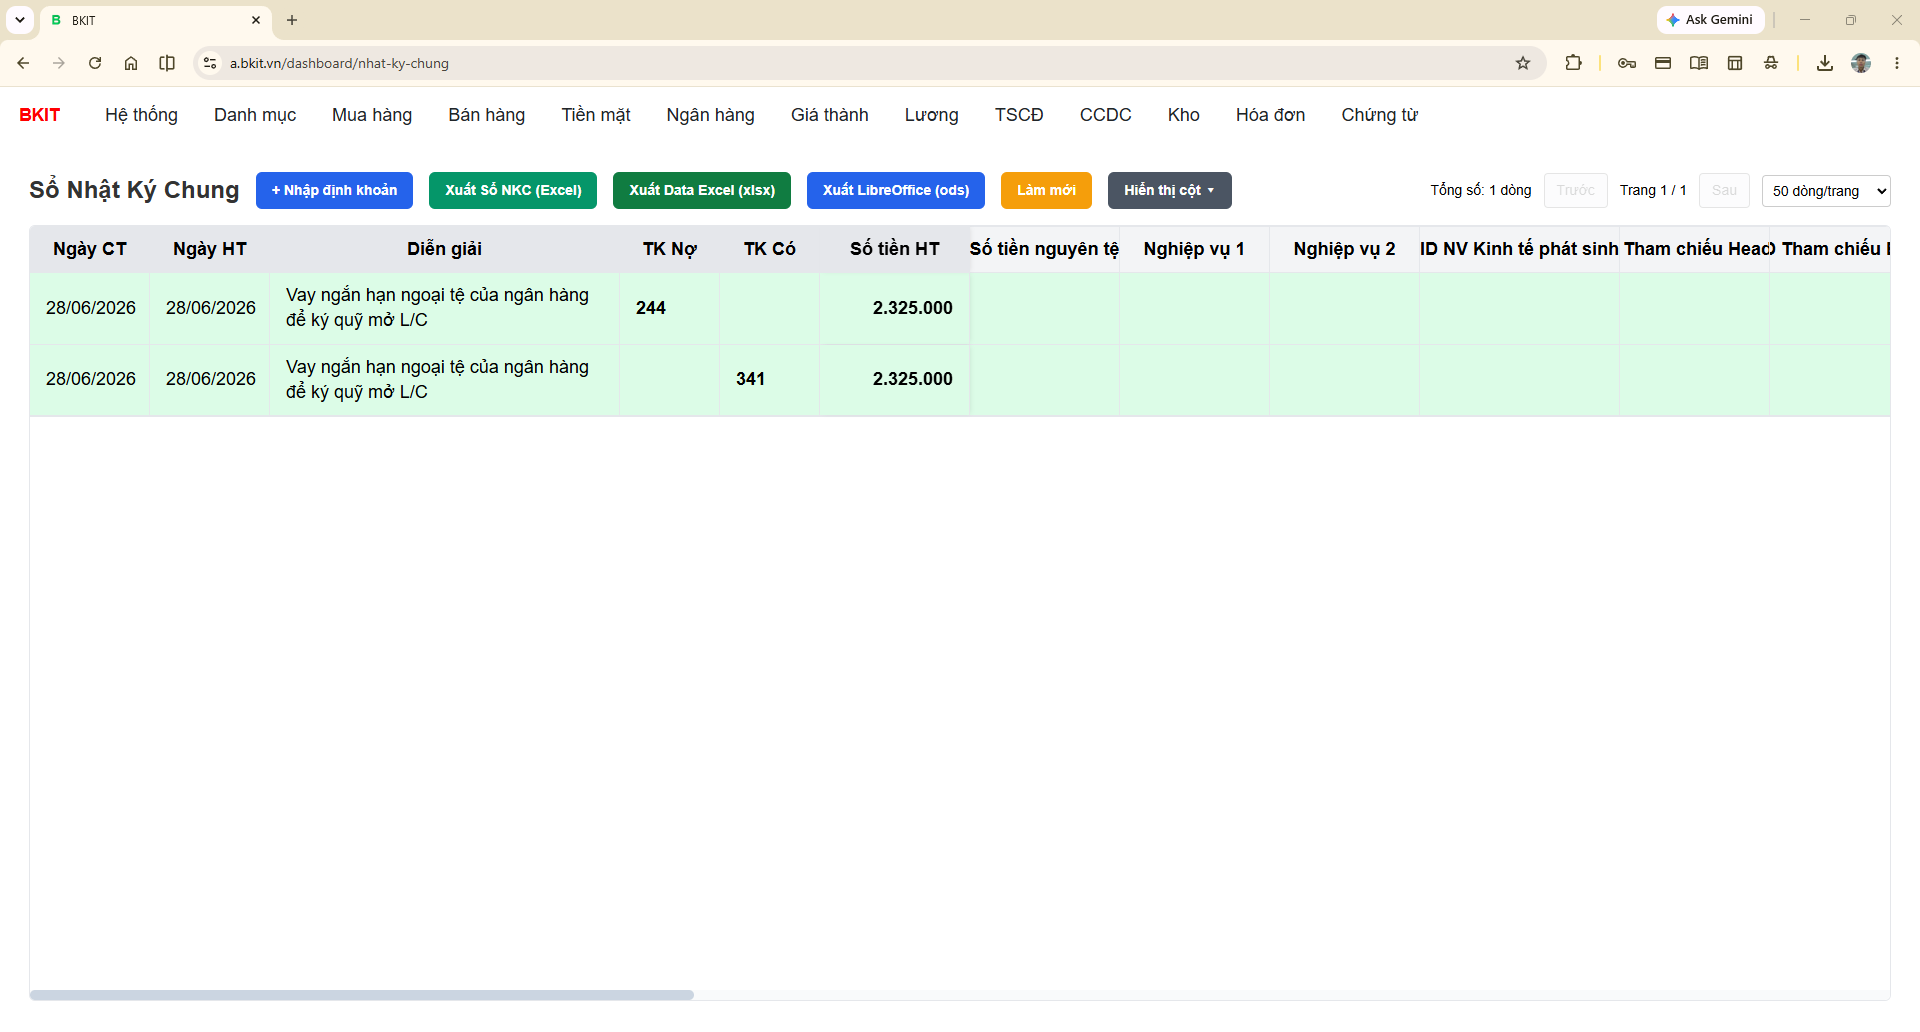Open browser home page icon
The image size is (1920, 1032).
[131, 63]
